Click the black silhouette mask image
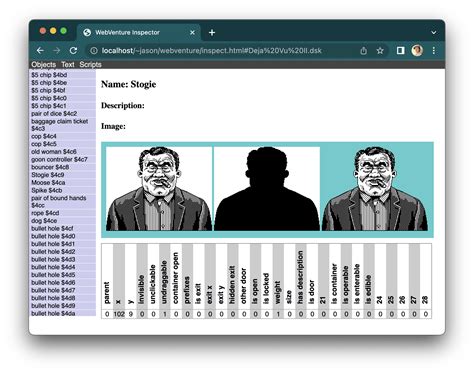The image size is (474, 373). pos(267,189)
